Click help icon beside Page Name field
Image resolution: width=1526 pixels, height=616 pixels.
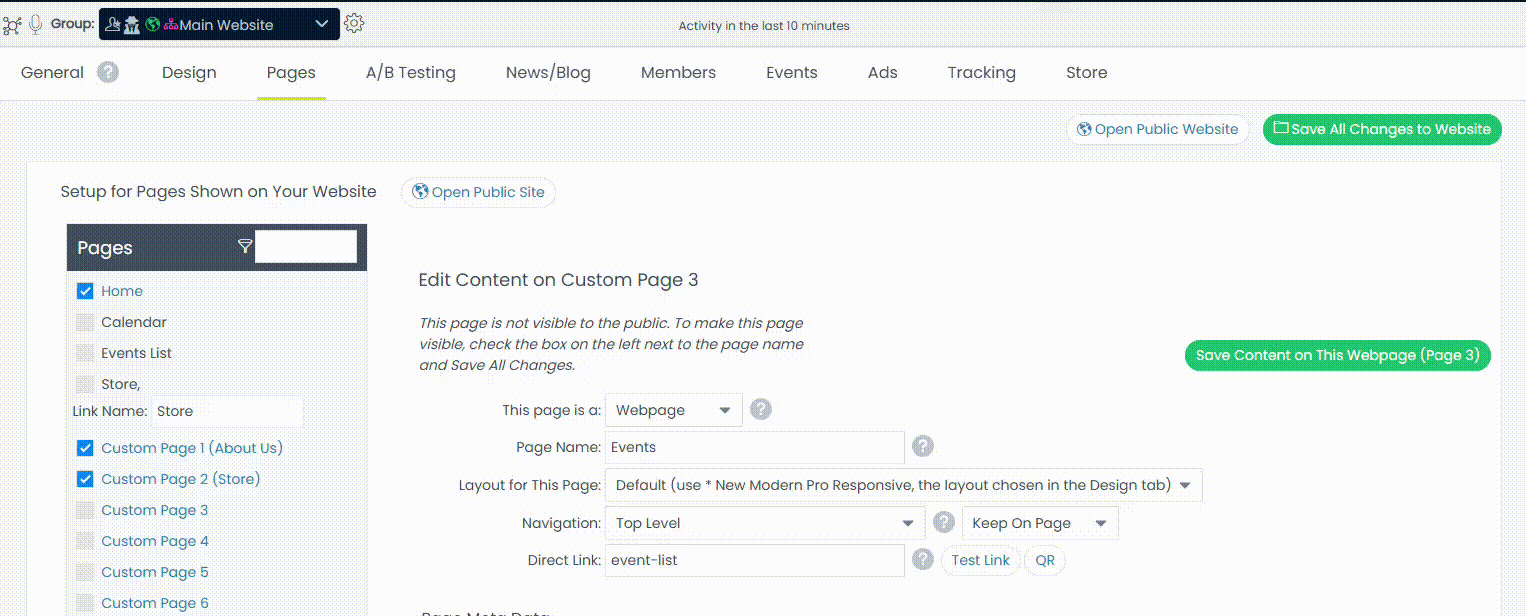923,446
